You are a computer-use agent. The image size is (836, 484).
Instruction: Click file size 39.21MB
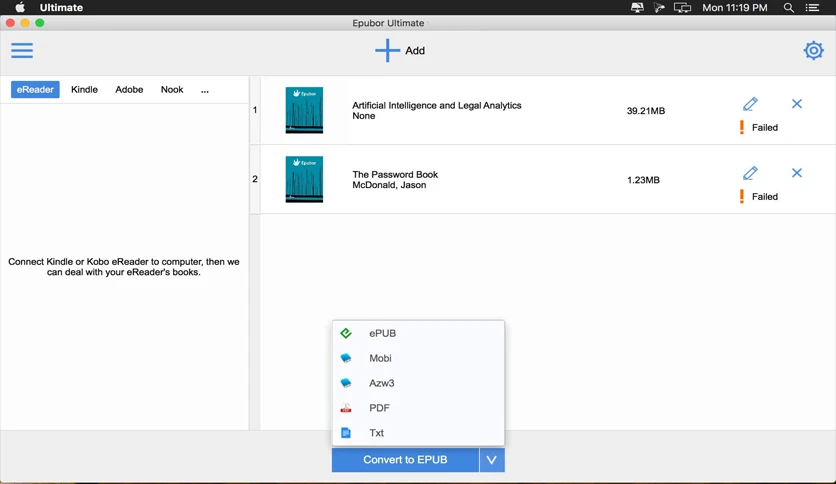click(x=646, y=111)
